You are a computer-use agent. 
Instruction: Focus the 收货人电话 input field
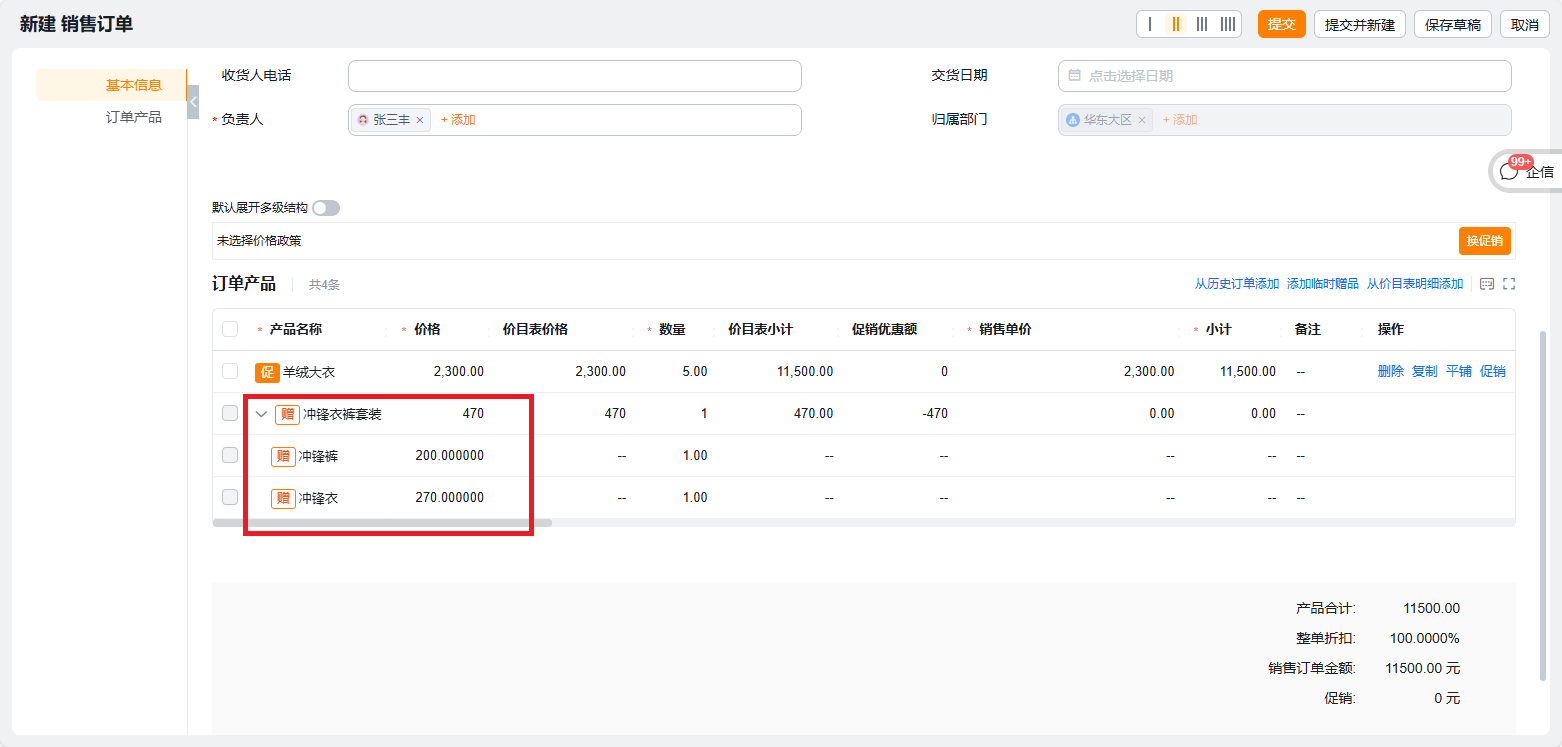[x=575, y=76]
